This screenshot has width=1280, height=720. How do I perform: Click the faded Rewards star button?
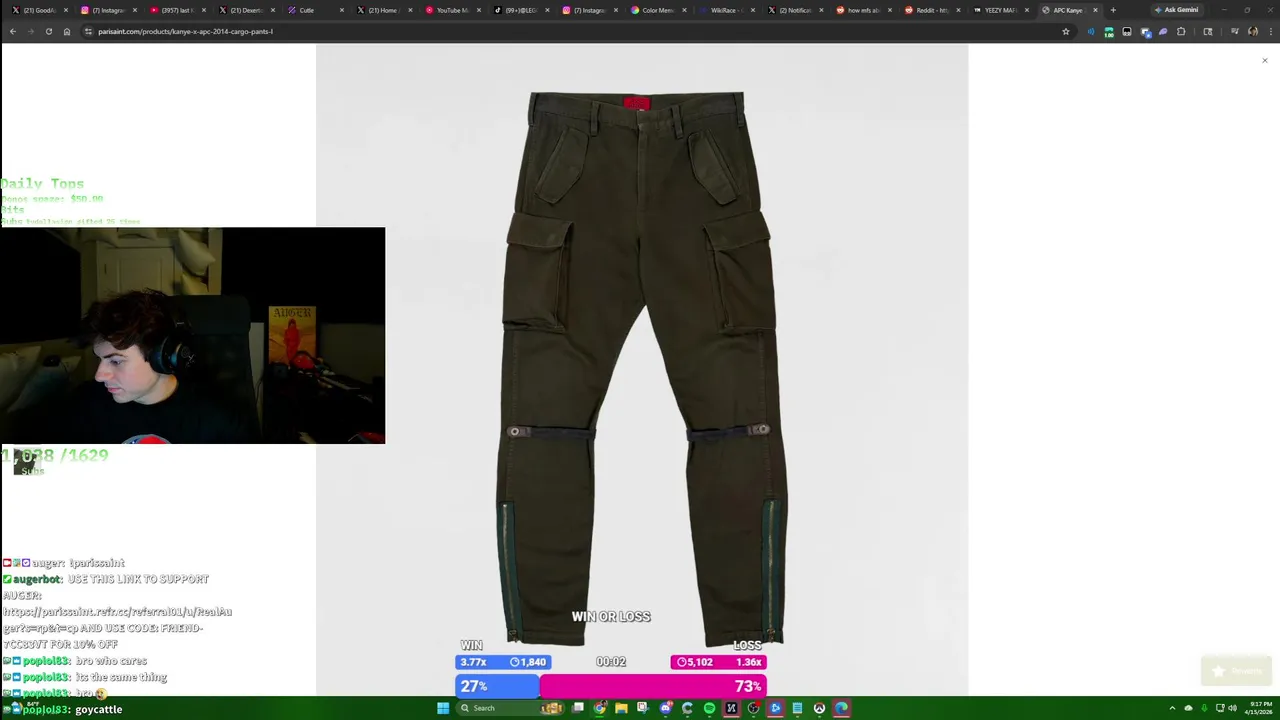[1236, 671]
